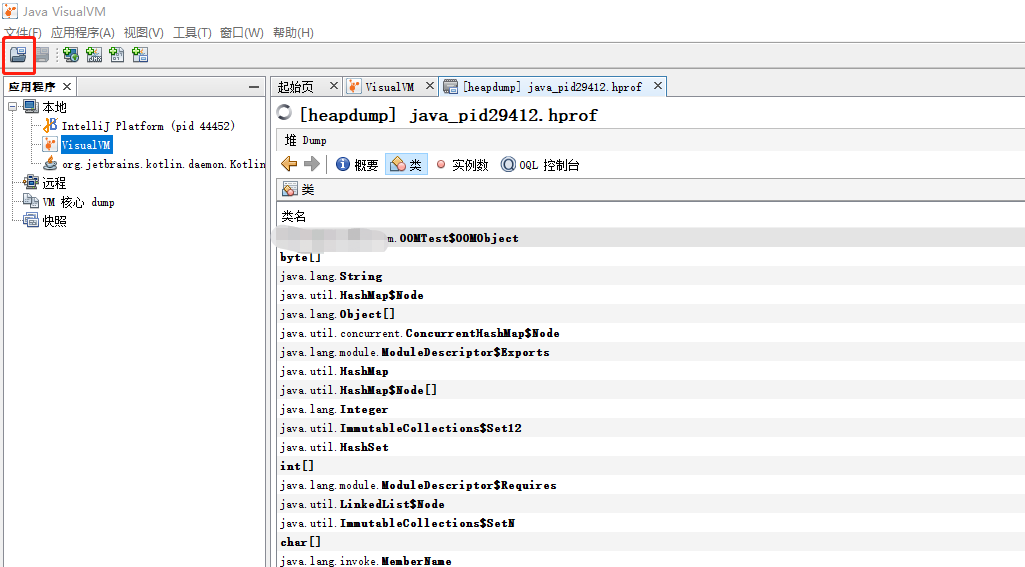Select ModuleDescriptor$Requires class row
The height and width of the screenshot is (567, 1025).
(650, 485)
